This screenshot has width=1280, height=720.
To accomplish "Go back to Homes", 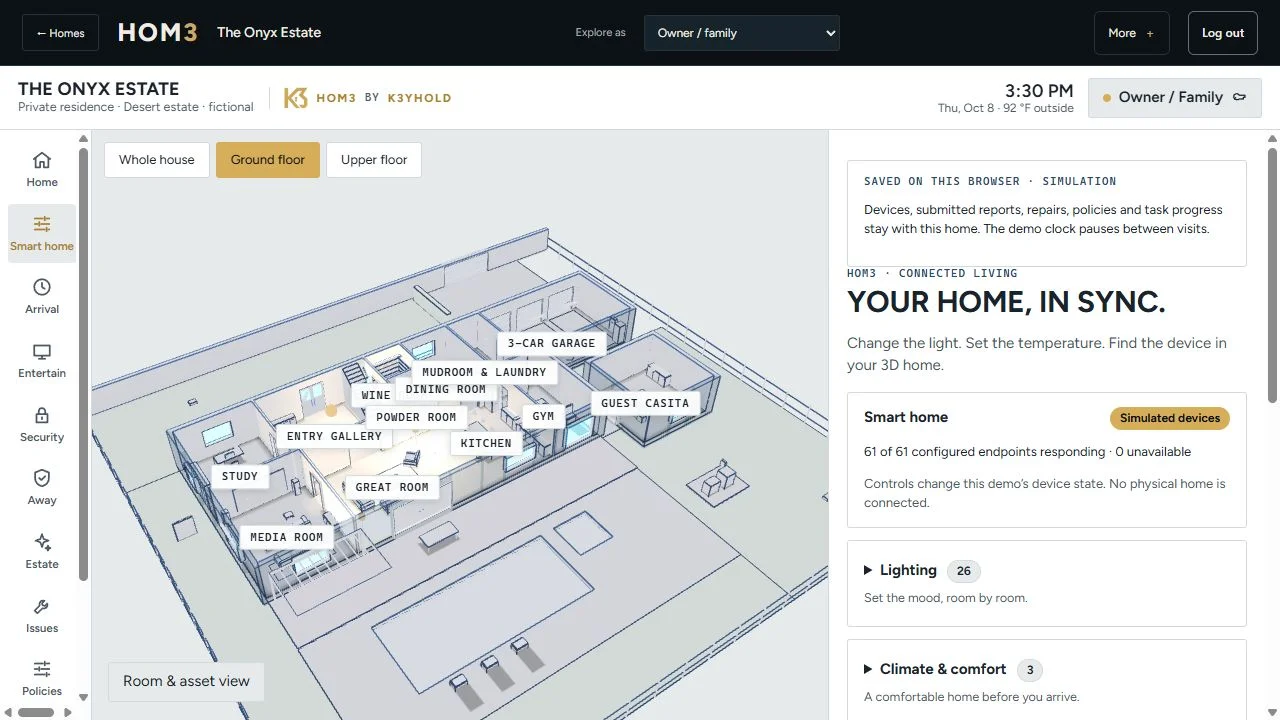I will 60,33.
